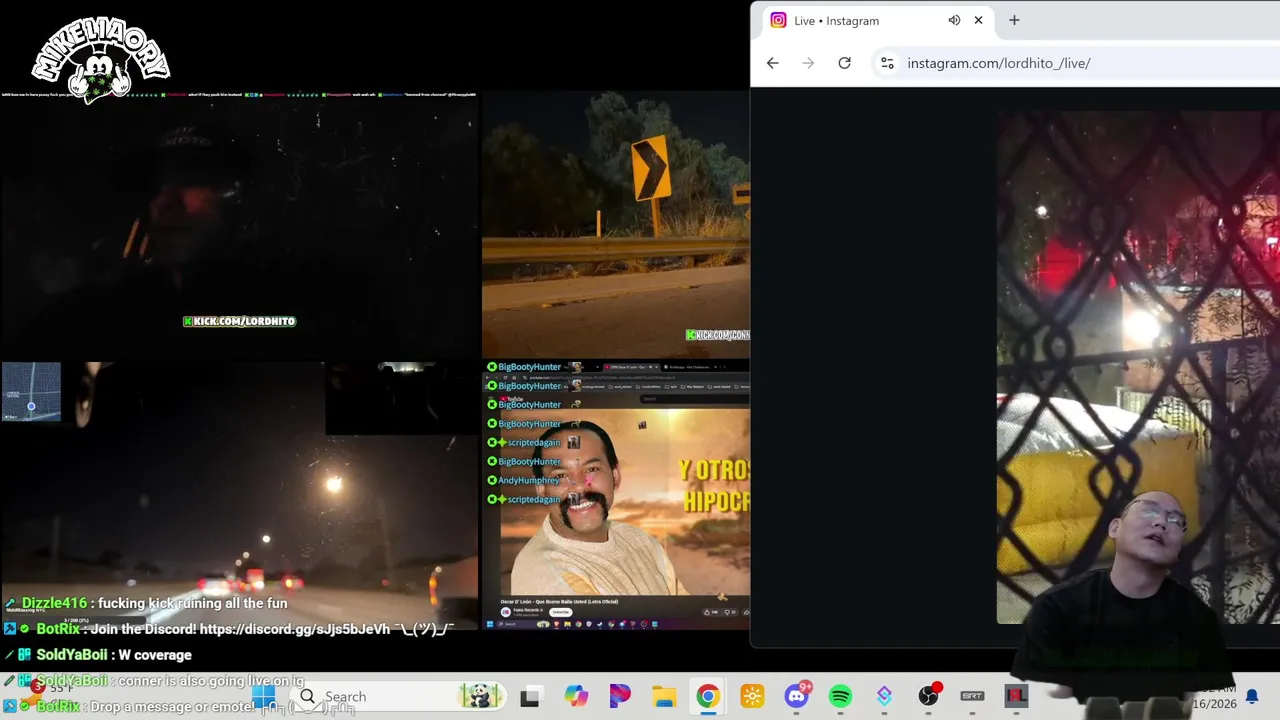The width and height of the screenshot is (1280, 720).
Task: Open Task View on the taskbar
Action: coord(530,696)
